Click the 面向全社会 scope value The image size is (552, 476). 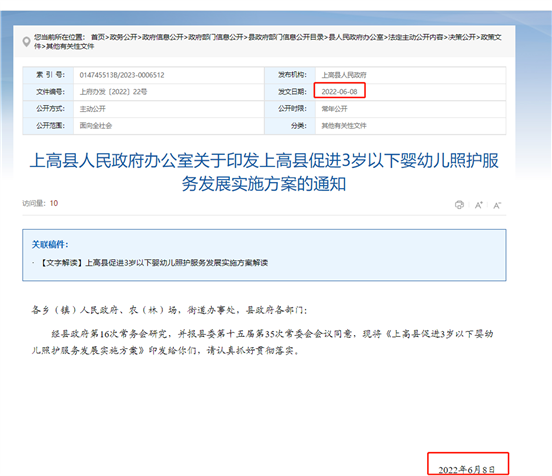click(x=96, y=126)
